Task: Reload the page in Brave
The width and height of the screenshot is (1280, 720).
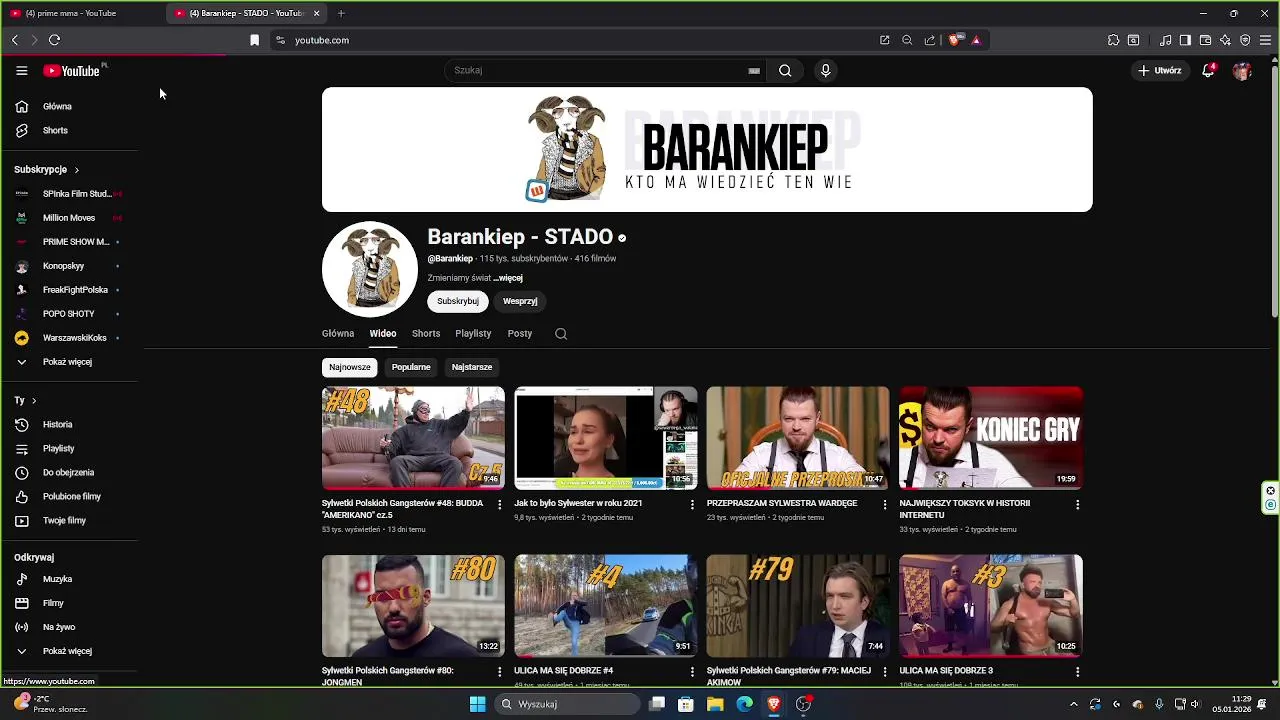Action: click(54, 40)
